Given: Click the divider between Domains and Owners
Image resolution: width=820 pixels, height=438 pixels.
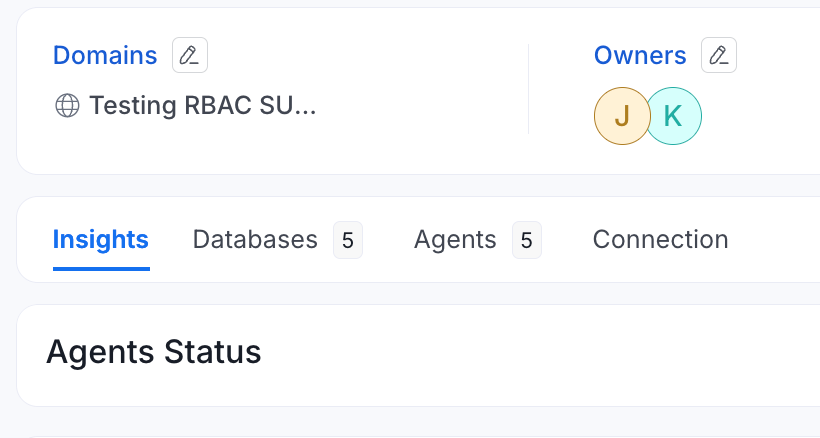Looking at the screenshot, I should tap(528, 89).
